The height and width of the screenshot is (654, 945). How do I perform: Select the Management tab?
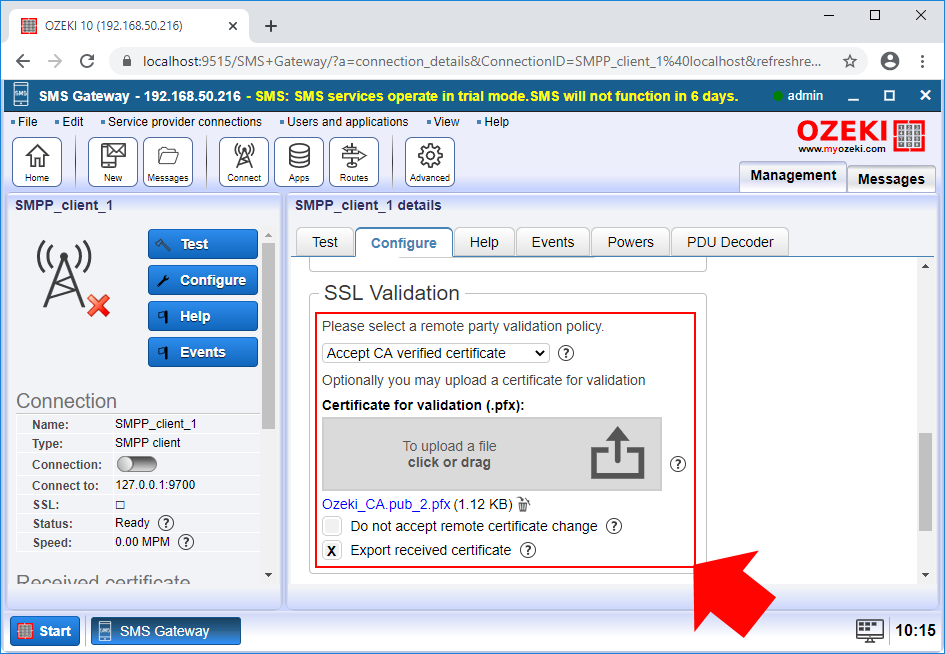pyautogui.click(x=793, y=175)
